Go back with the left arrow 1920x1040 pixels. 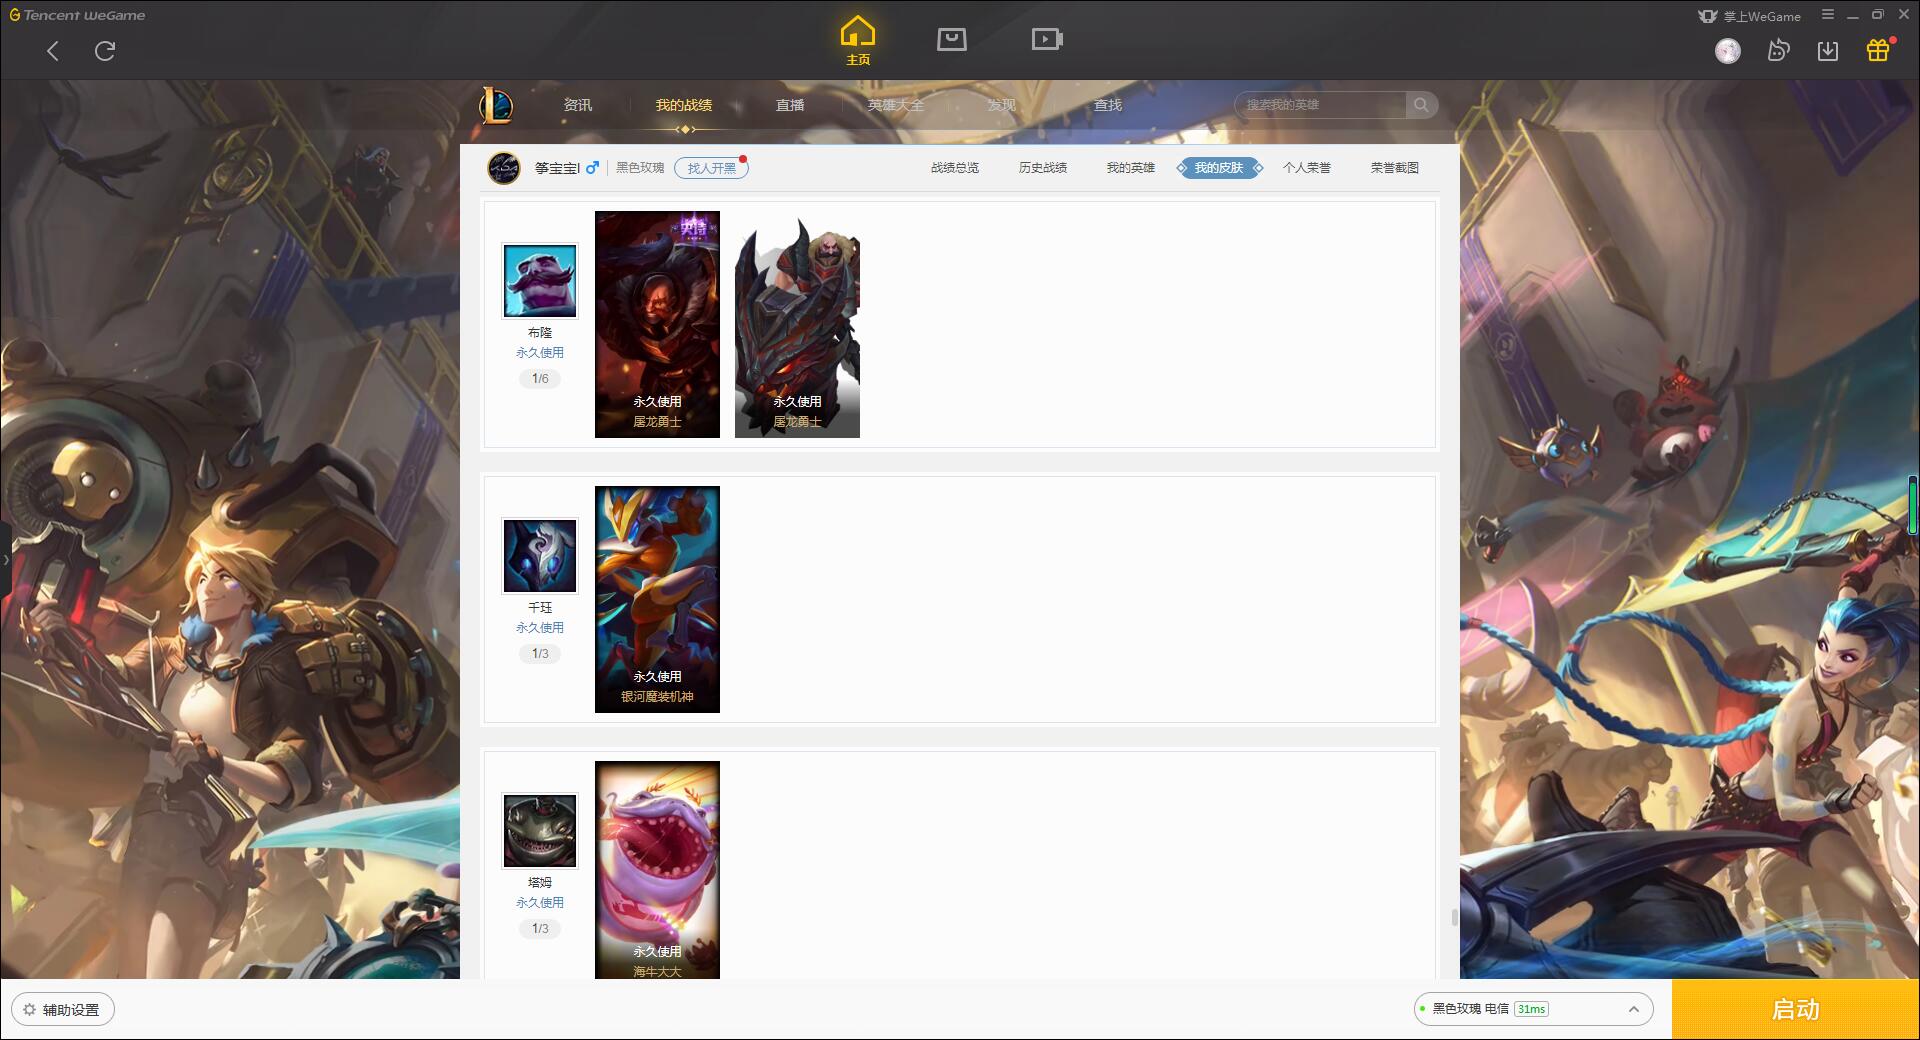click(53, 51)
